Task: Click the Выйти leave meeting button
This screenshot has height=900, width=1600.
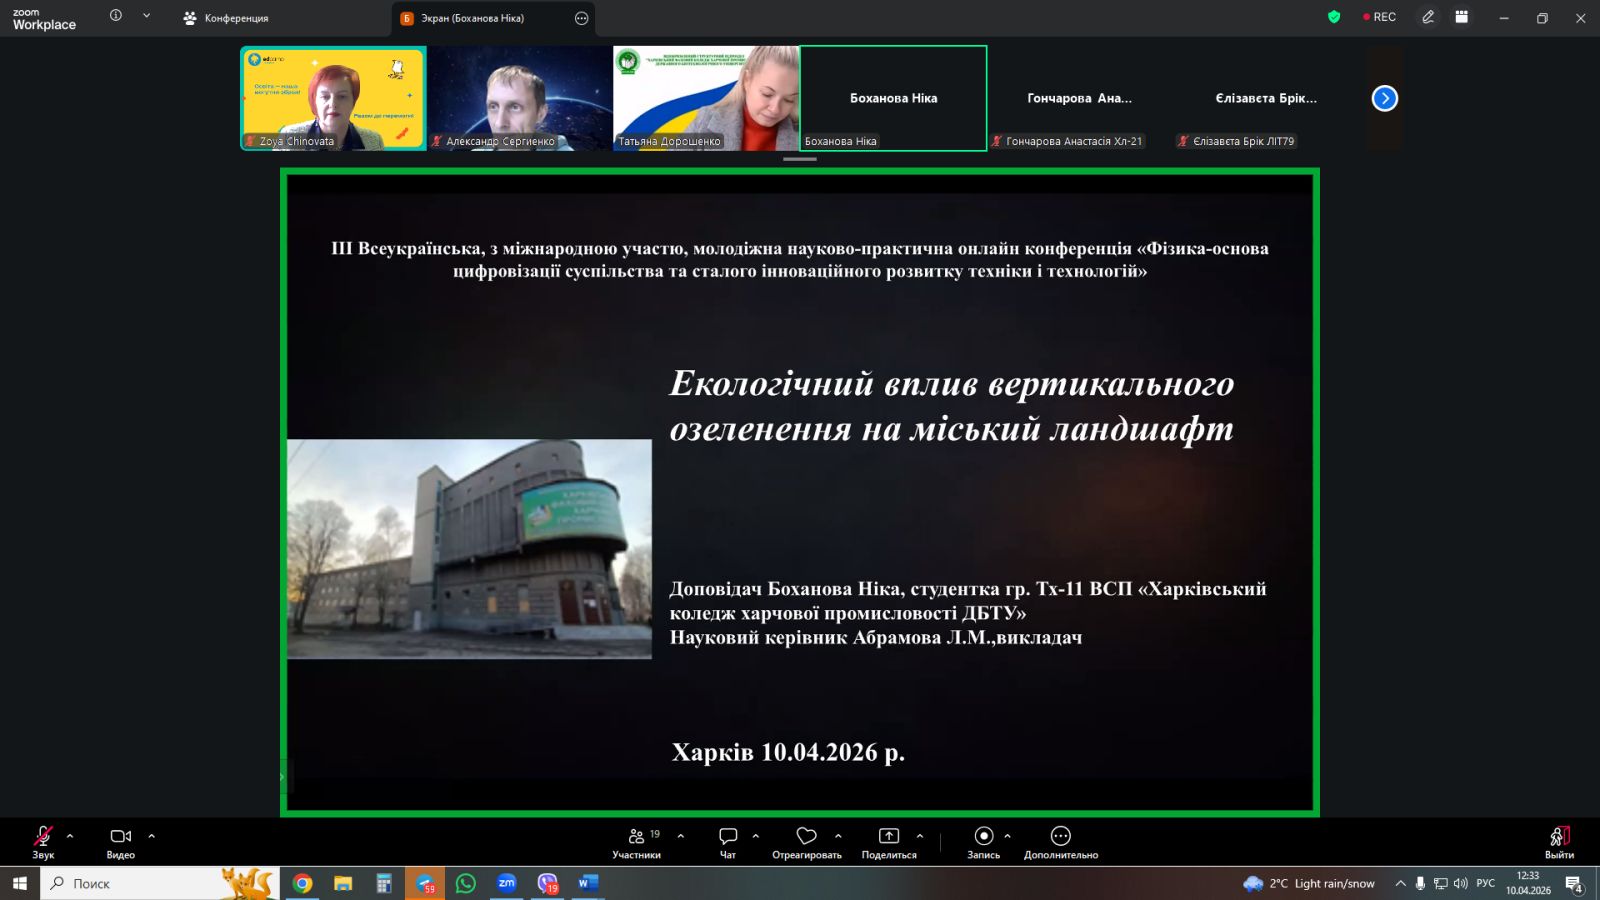Action: (x=1559, y=842)
